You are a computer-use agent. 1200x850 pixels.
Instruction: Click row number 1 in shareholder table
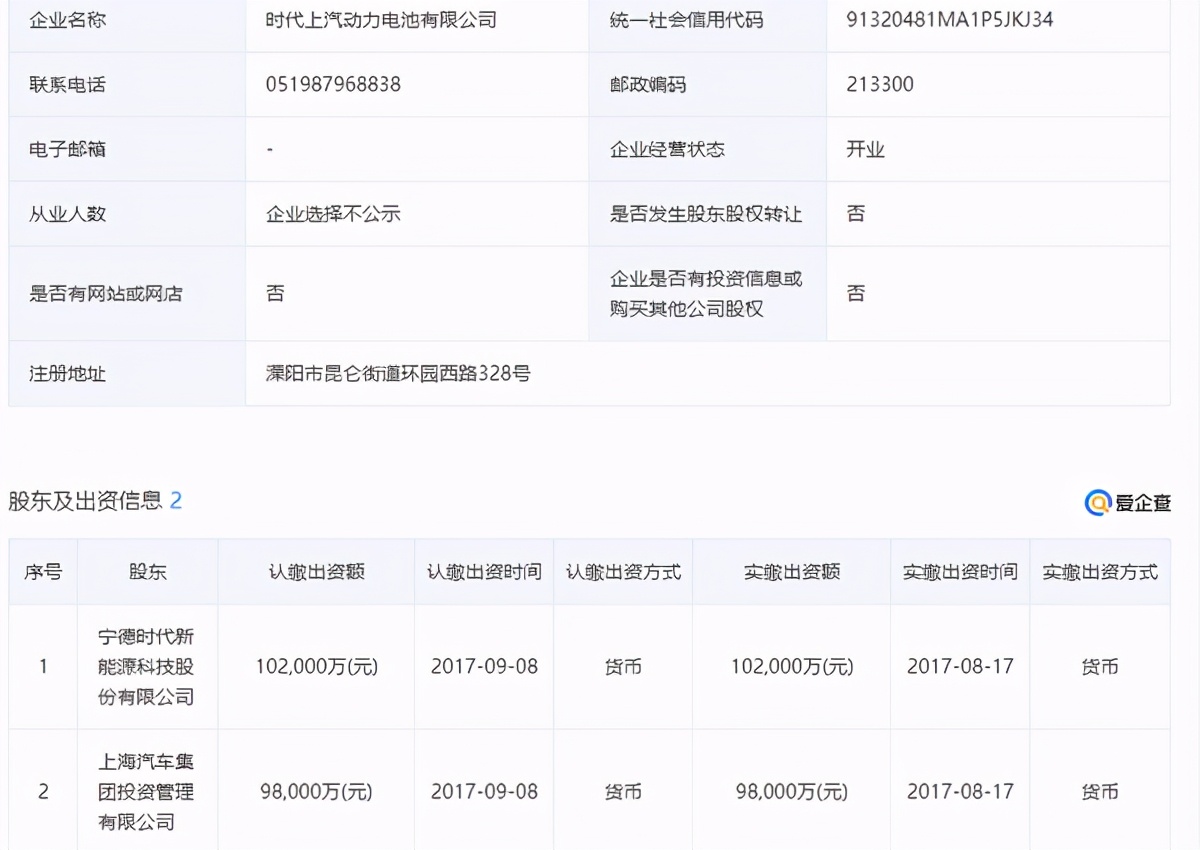tap(43, 667)
